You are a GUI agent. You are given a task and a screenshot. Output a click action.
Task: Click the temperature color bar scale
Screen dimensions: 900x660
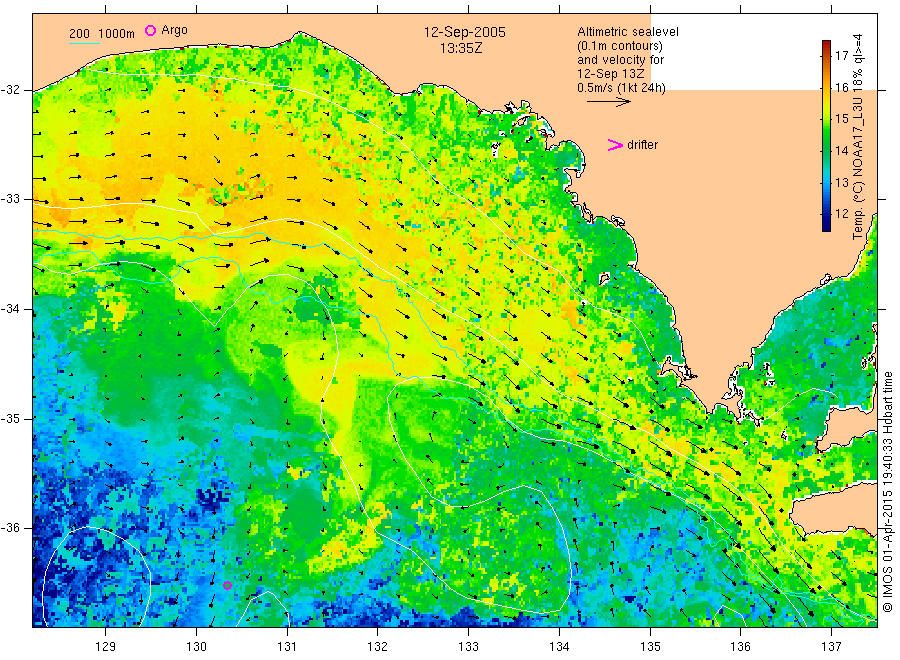(x=826, y=136)
